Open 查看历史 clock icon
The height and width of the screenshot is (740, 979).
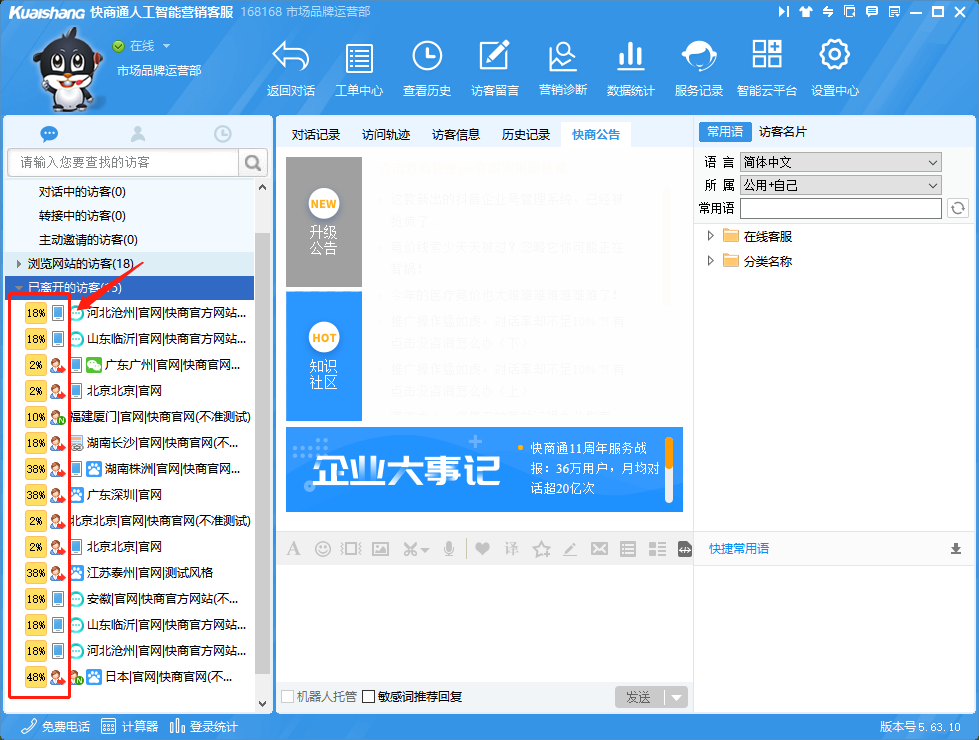(x=427, y=69)
